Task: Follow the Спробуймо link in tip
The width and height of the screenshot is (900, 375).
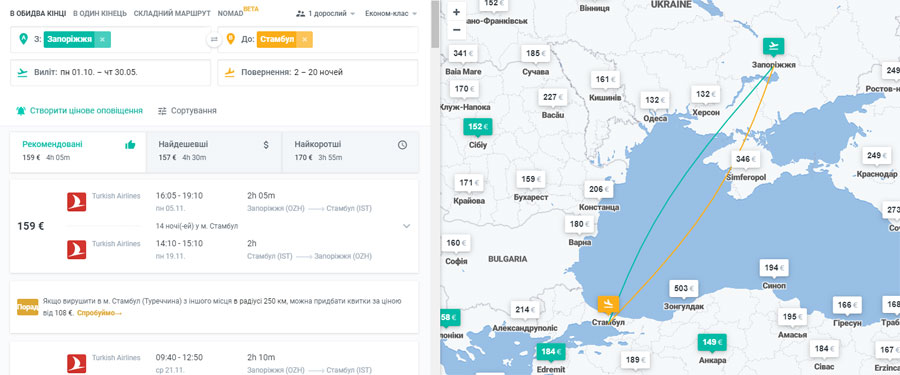Action: coord(99,313)
